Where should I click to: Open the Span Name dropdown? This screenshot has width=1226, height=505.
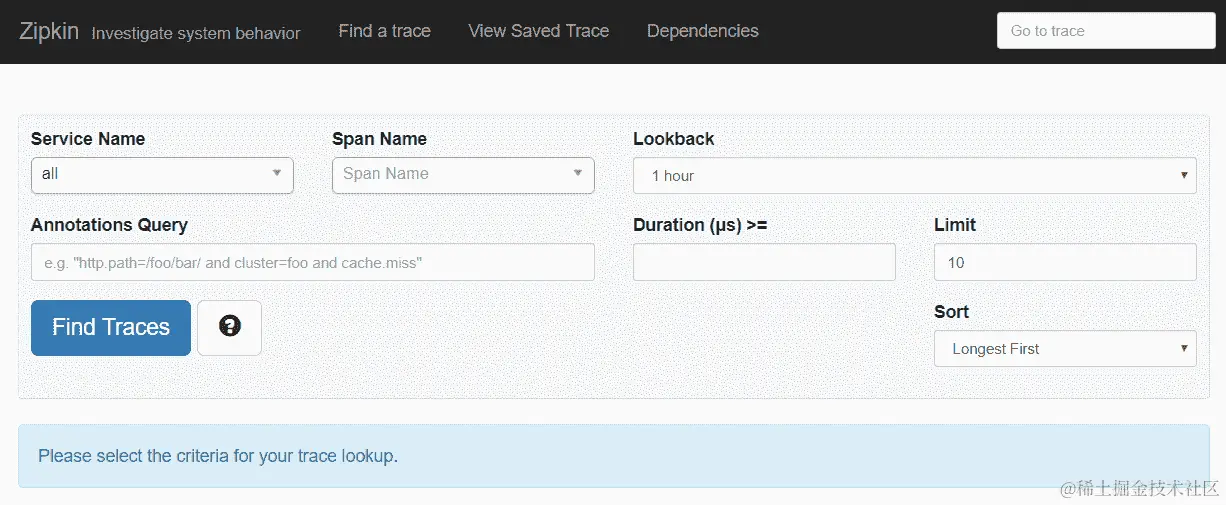pos(463,175)
